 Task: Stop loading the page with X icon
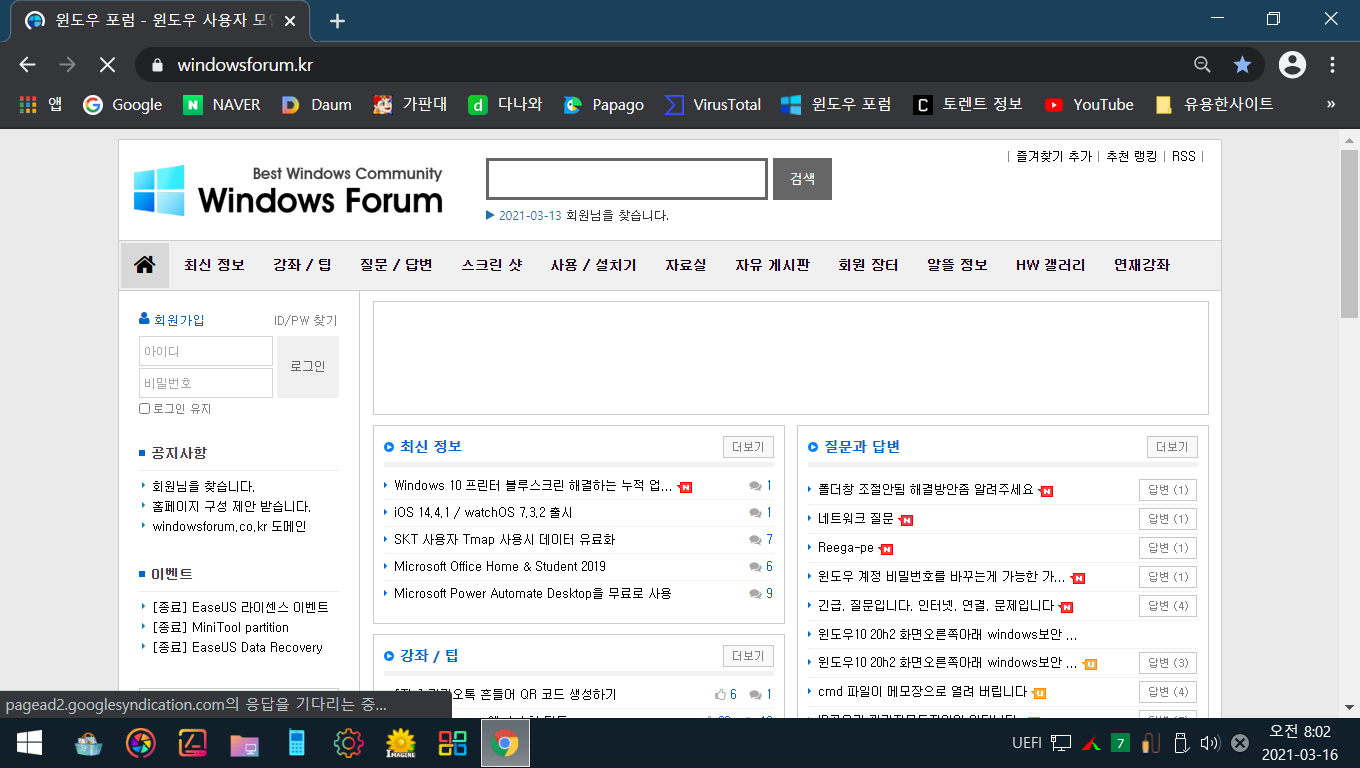107,65
